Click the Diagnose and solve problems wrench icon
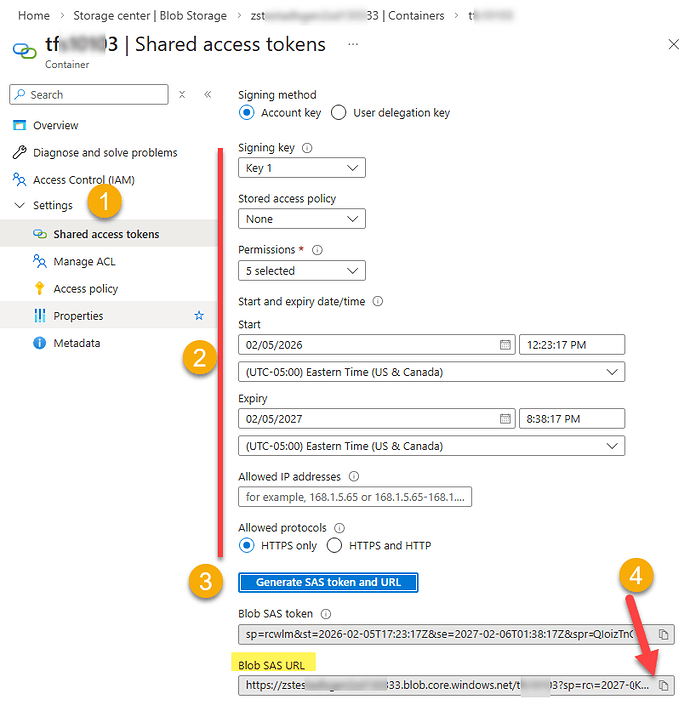 19,152
